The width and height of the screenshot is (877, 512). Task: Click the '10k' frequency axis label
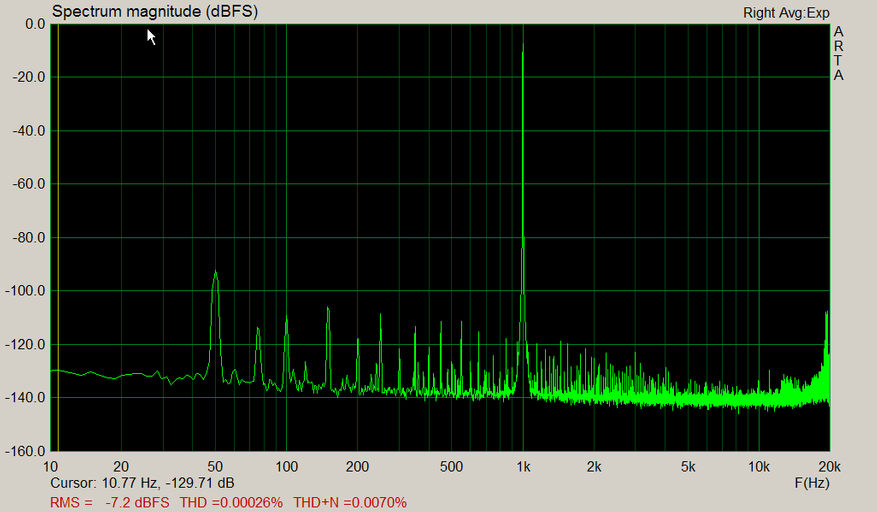coord(759,467)
